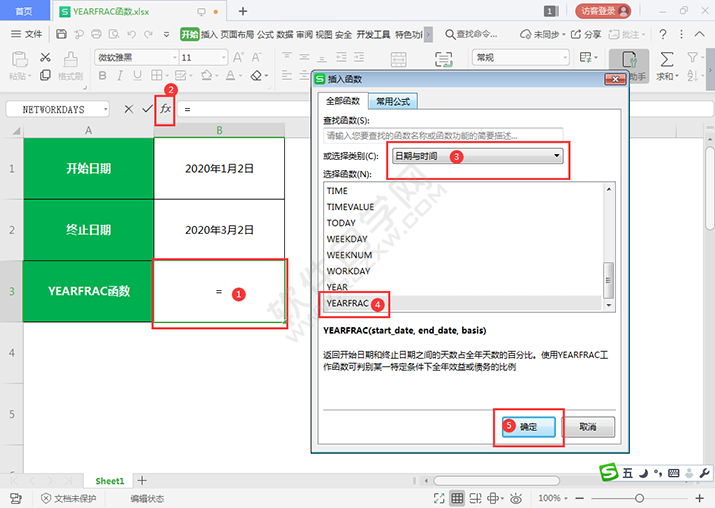Click the zoom out minus button
Image resolution: width=715 pixels, height=508 pixels.
579,498
